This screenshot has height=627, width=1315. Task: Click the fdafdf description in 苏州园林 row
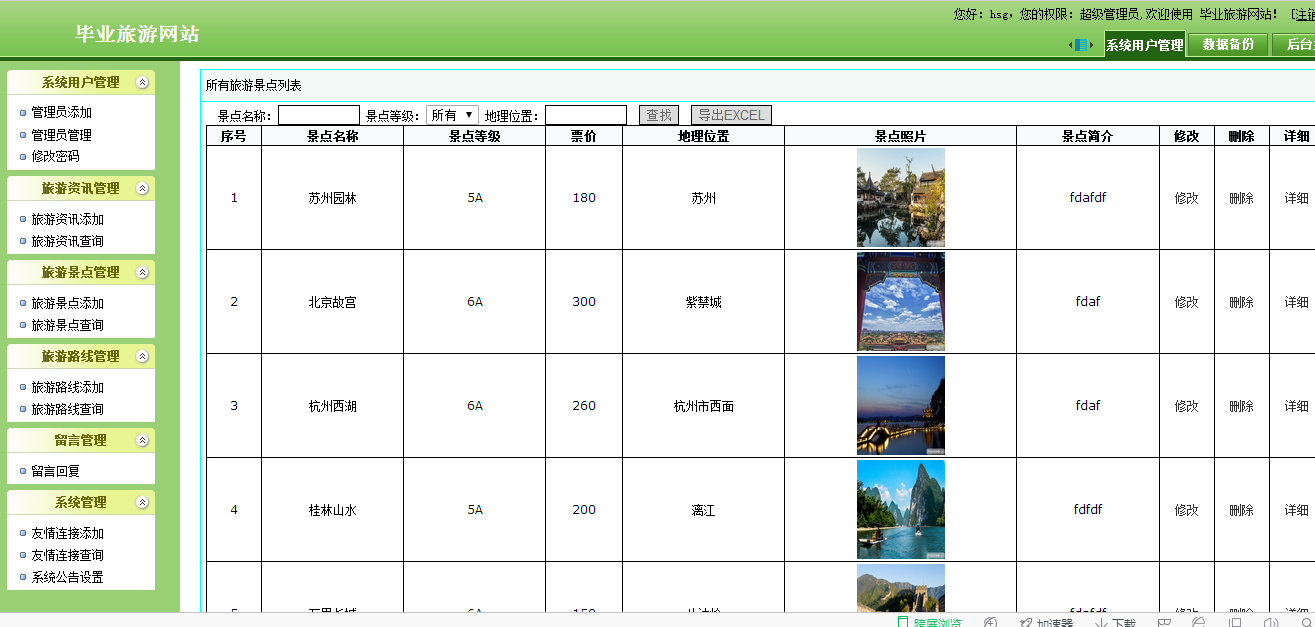click(x=1088, y=198)
